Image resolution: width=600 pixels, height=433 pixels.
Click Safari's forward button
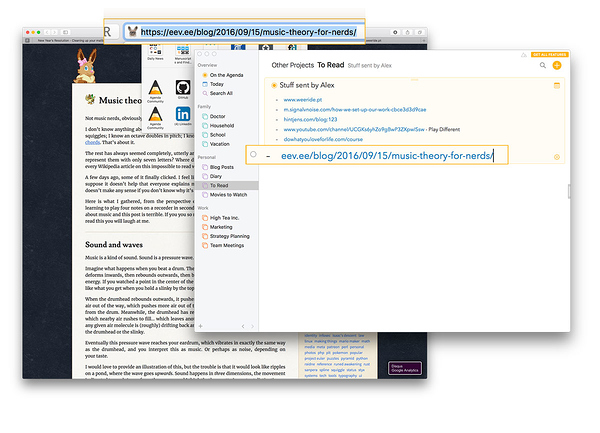click(x=55, y=33)
